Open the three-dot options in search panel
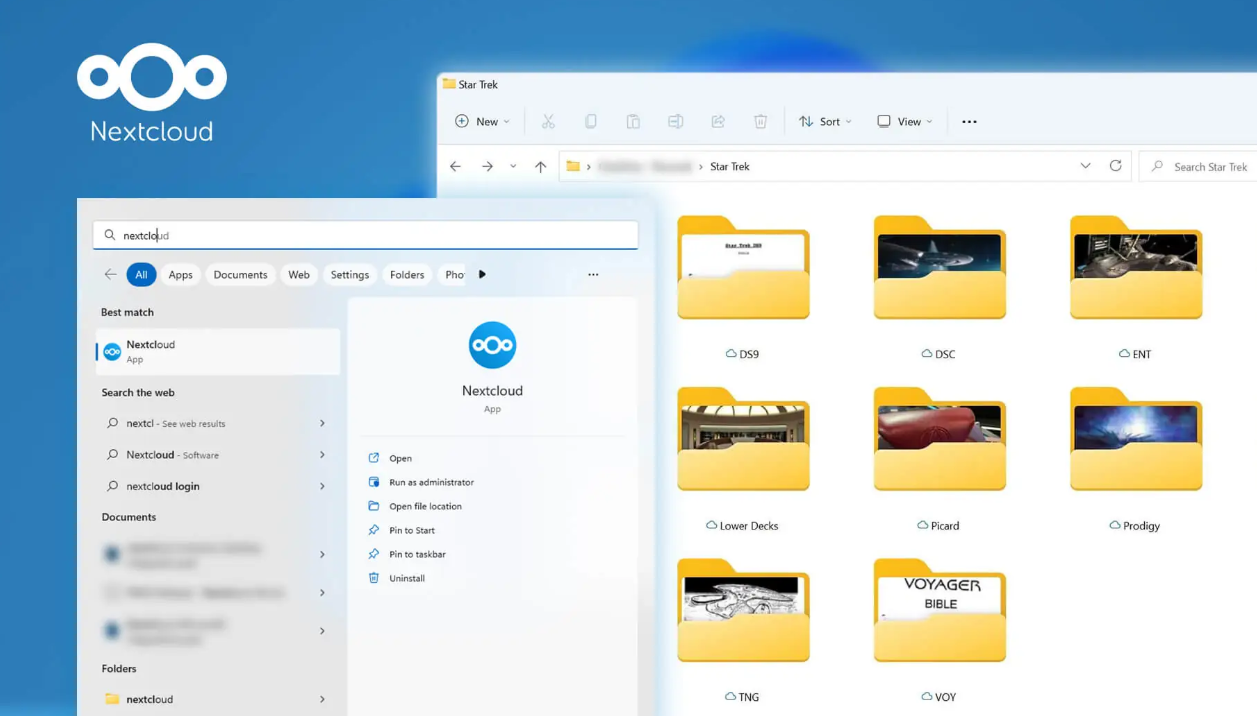The width and height of the screenshot is (1257, 716). click(x=593, y=274)
